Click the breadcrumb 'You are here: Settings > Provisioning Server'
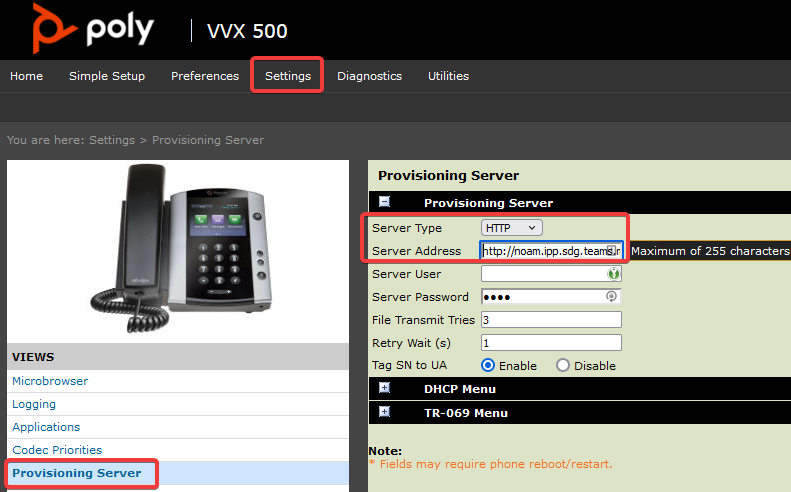 click(x=135, y=140)
